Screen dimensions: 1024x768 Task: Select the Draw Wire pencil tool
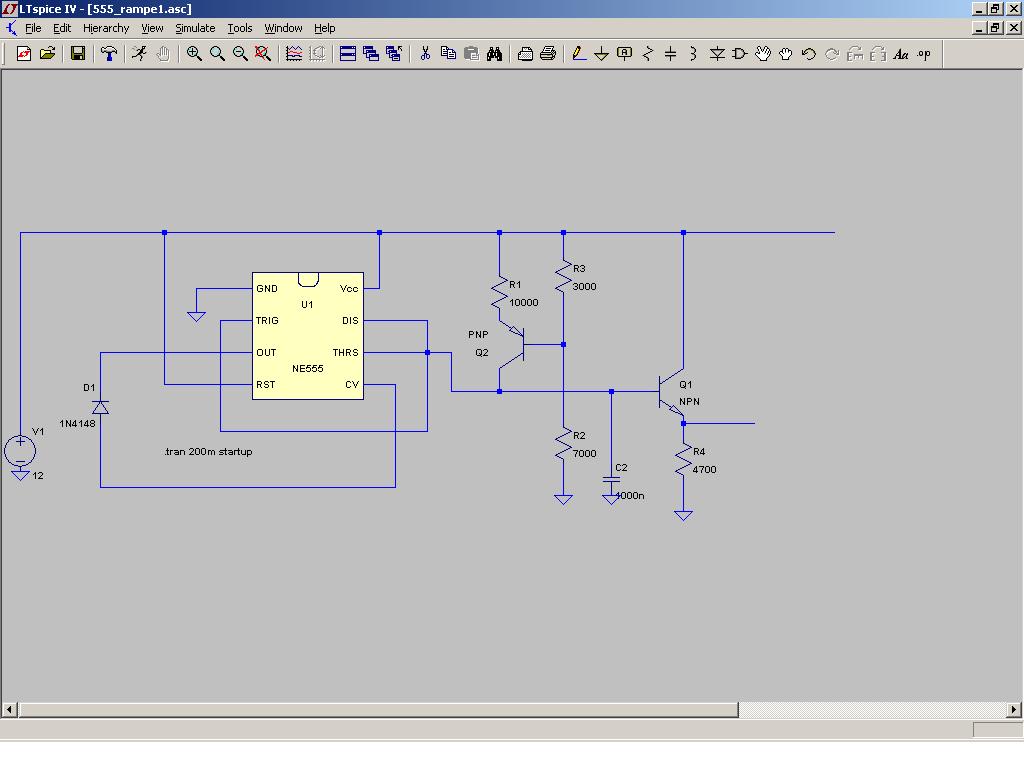click(579, 54)
